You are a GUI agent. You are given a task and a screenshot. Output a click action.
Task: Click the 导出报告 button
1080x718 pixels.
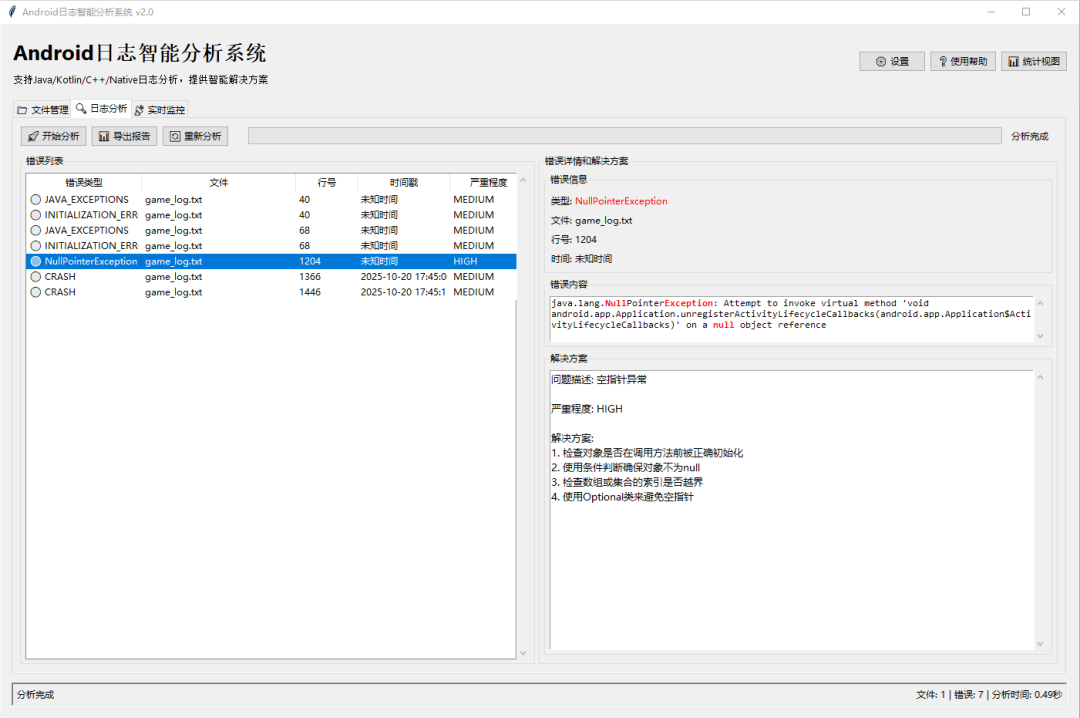click(125, 136)
